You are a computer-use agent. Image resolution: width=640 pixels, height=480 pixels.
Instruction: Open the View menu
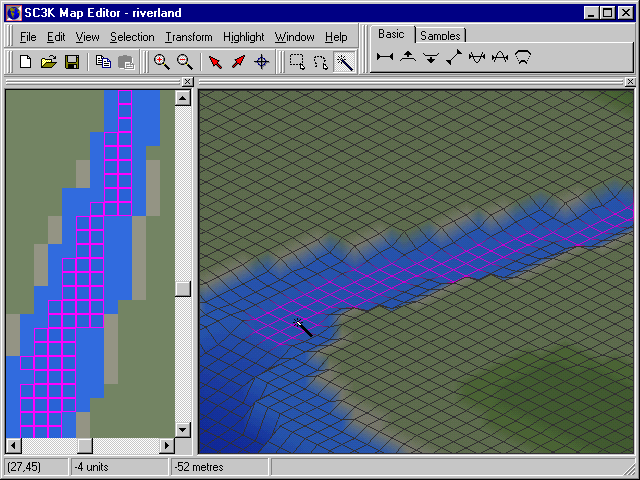(x=87, y=37)
